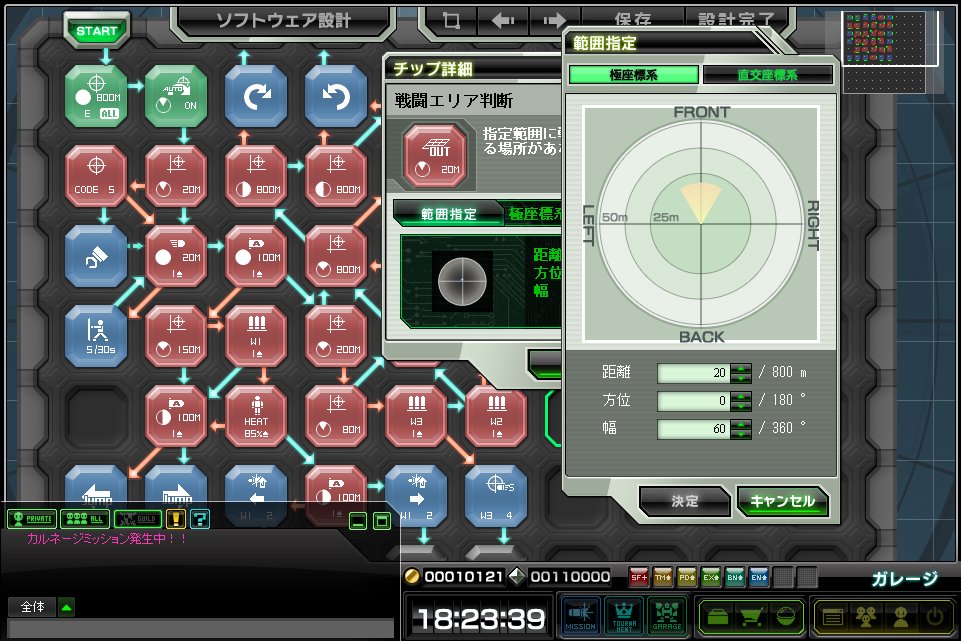961x641 pixels.
Task: Toggle the ALL chat channel filter
Action: click(x=85, y=519)
